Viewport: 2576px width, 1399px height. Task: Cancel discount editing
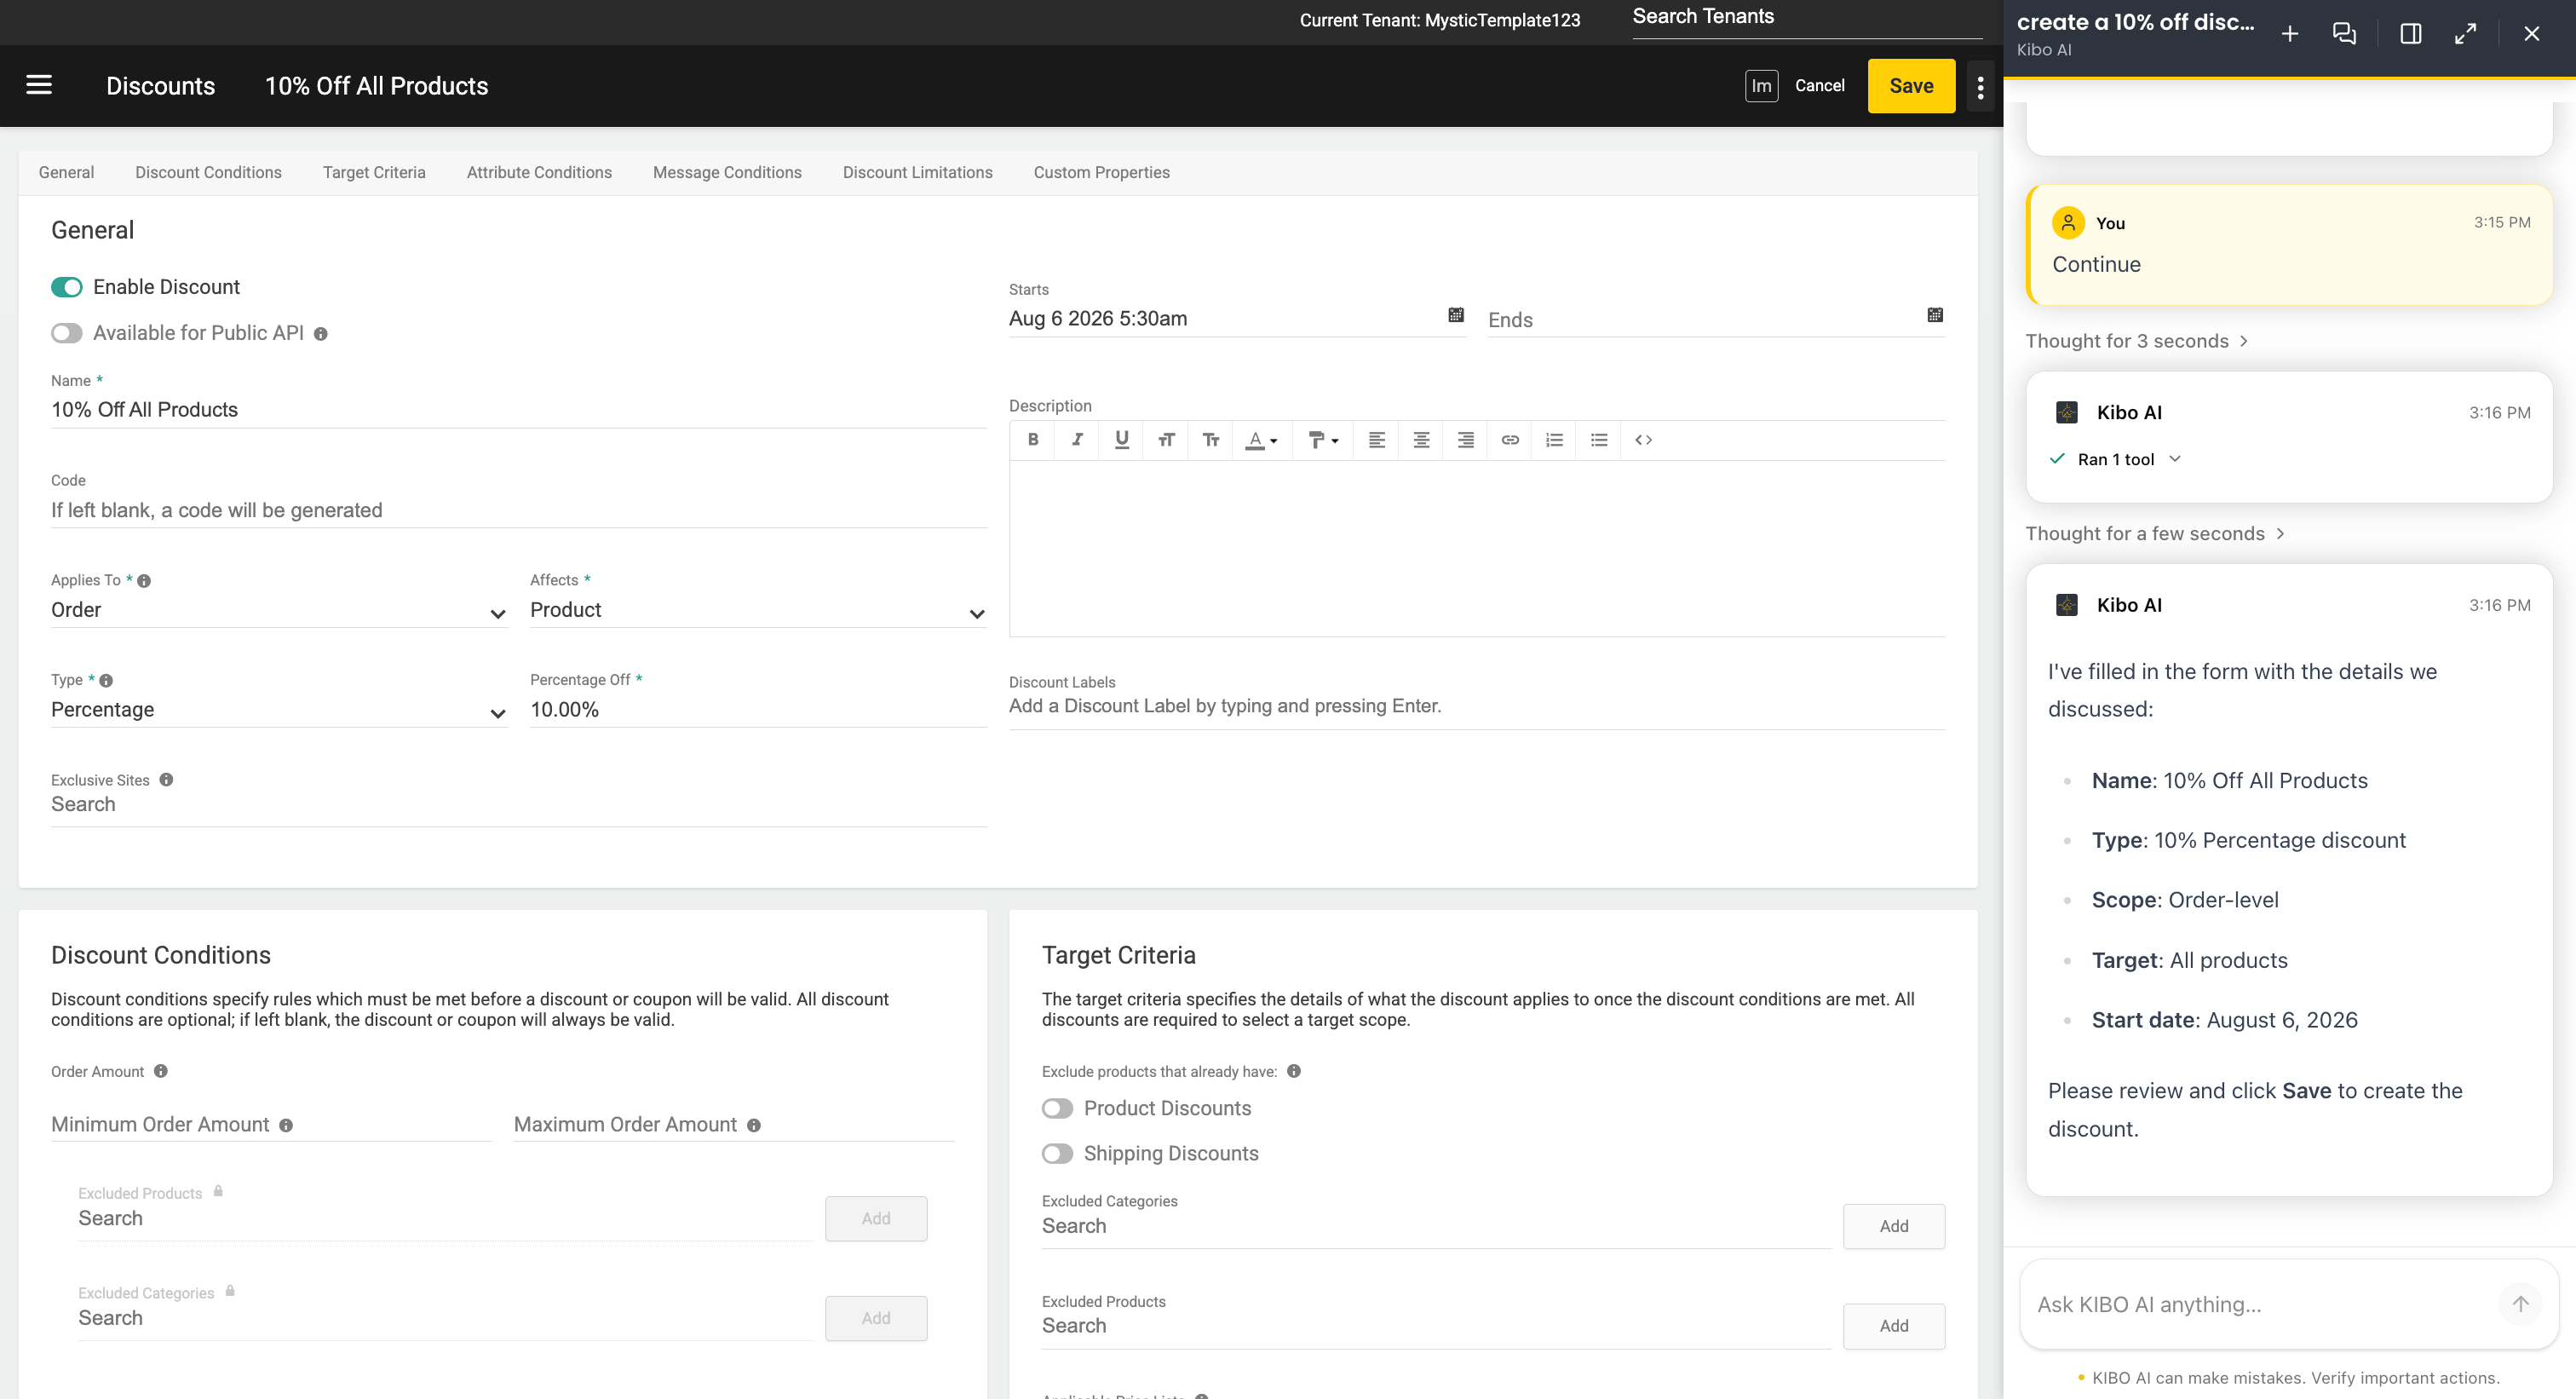click(x=1819, y=86)
